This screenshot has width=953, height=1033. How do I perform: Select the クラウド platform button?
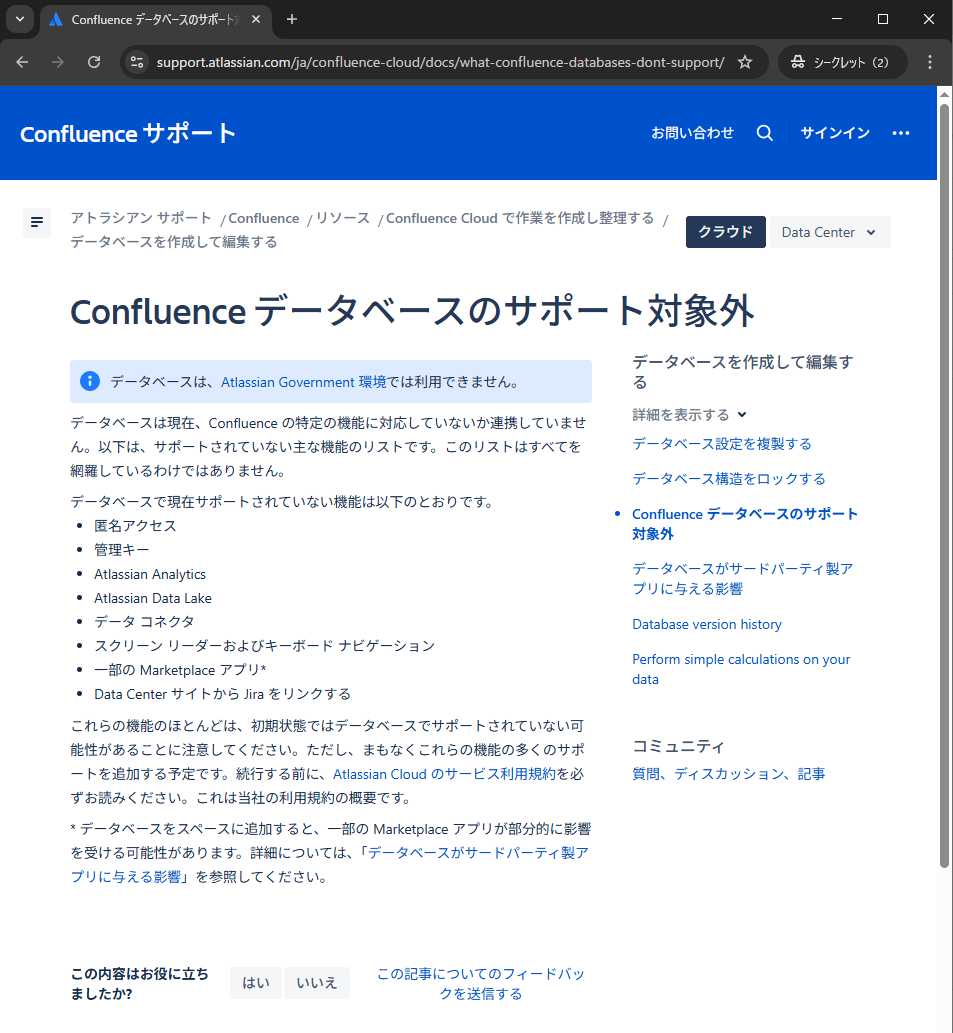pyautogui.click(x=726, y=232)
